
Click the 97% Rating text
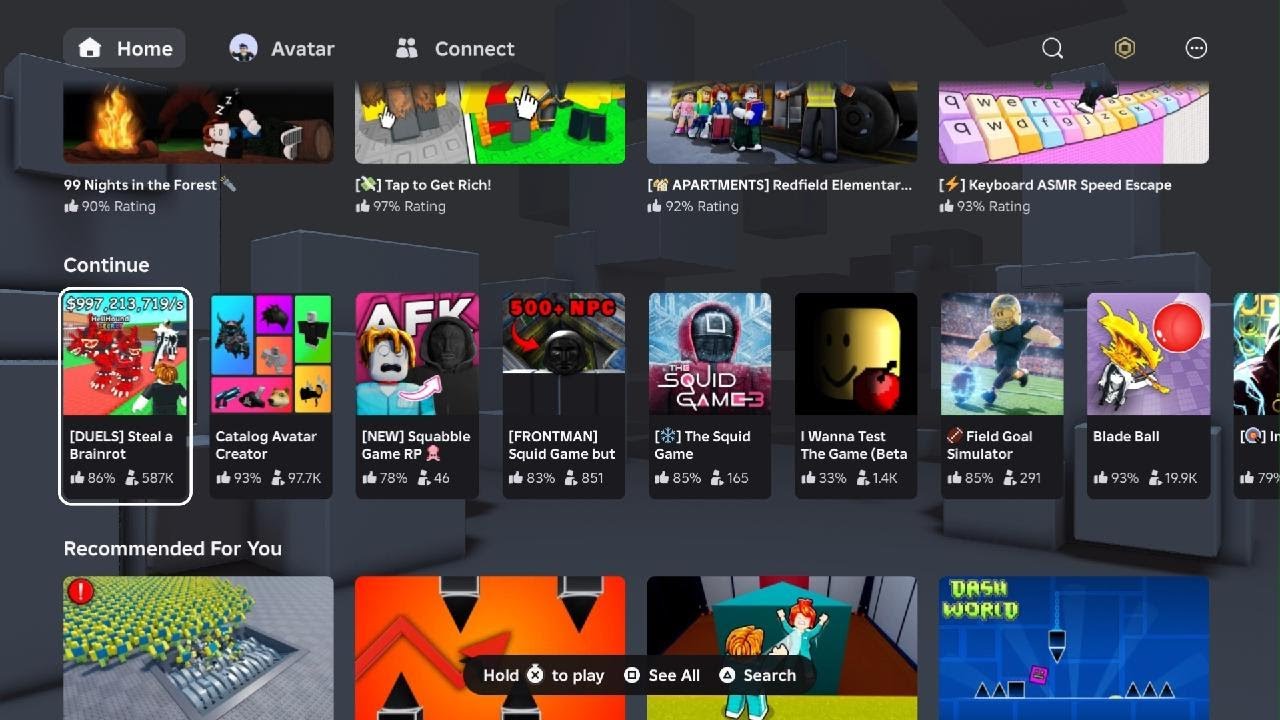pyautogui.click(x=409, y=206)
